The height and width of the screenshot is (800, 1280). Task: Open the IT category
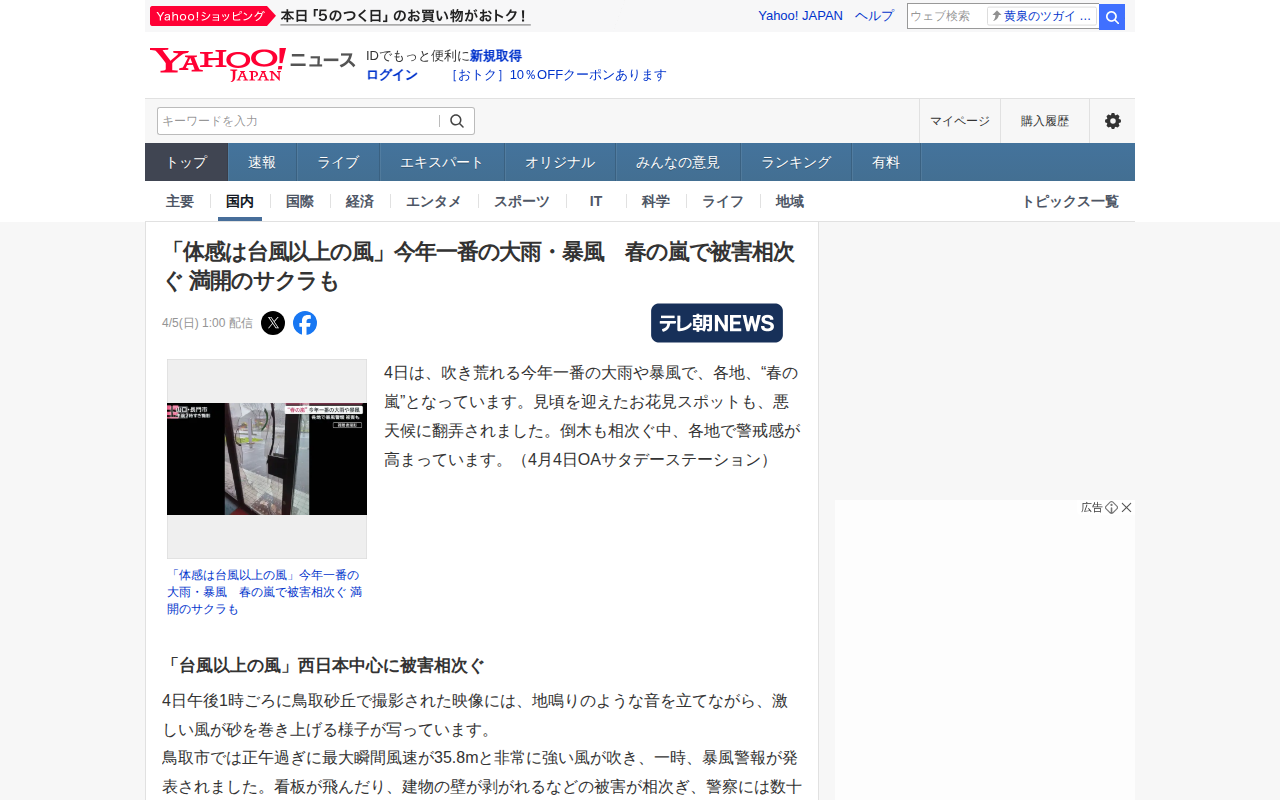point(596,201)
